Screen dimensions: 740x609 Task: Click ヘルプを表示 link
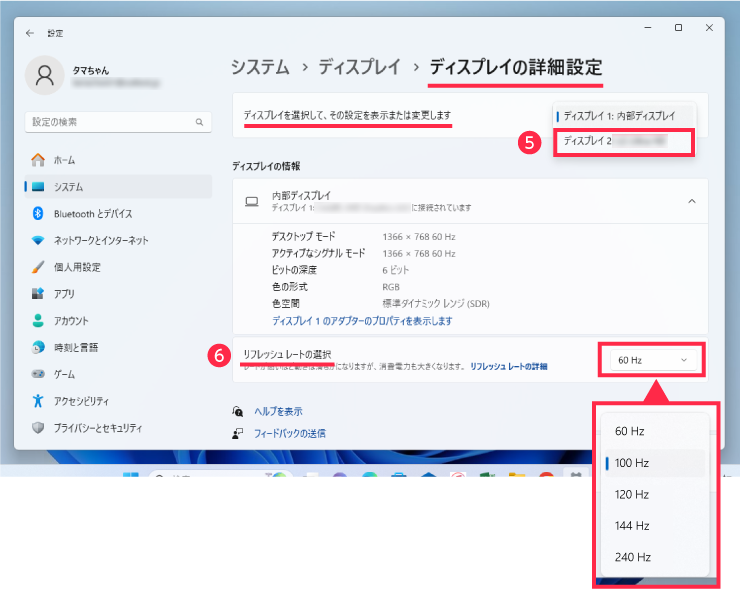(278, 411)
